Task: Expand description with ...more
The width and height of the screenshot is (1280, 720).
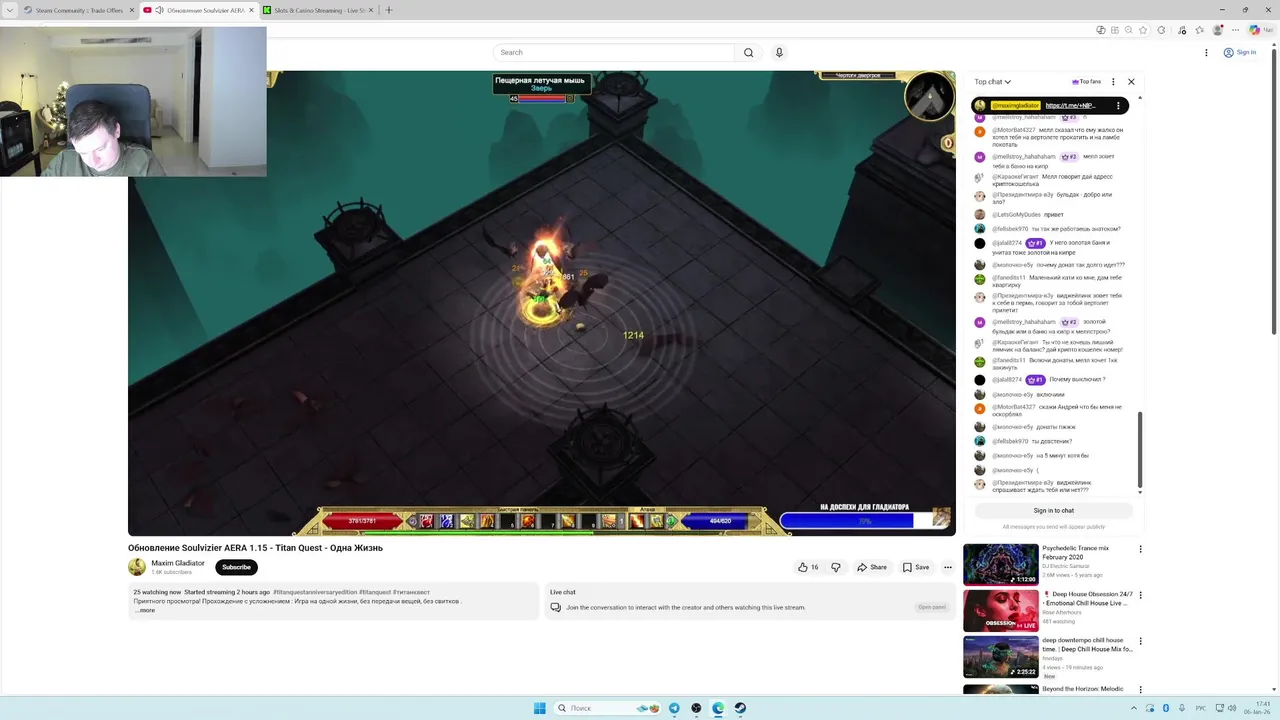Action: [145, 610]
